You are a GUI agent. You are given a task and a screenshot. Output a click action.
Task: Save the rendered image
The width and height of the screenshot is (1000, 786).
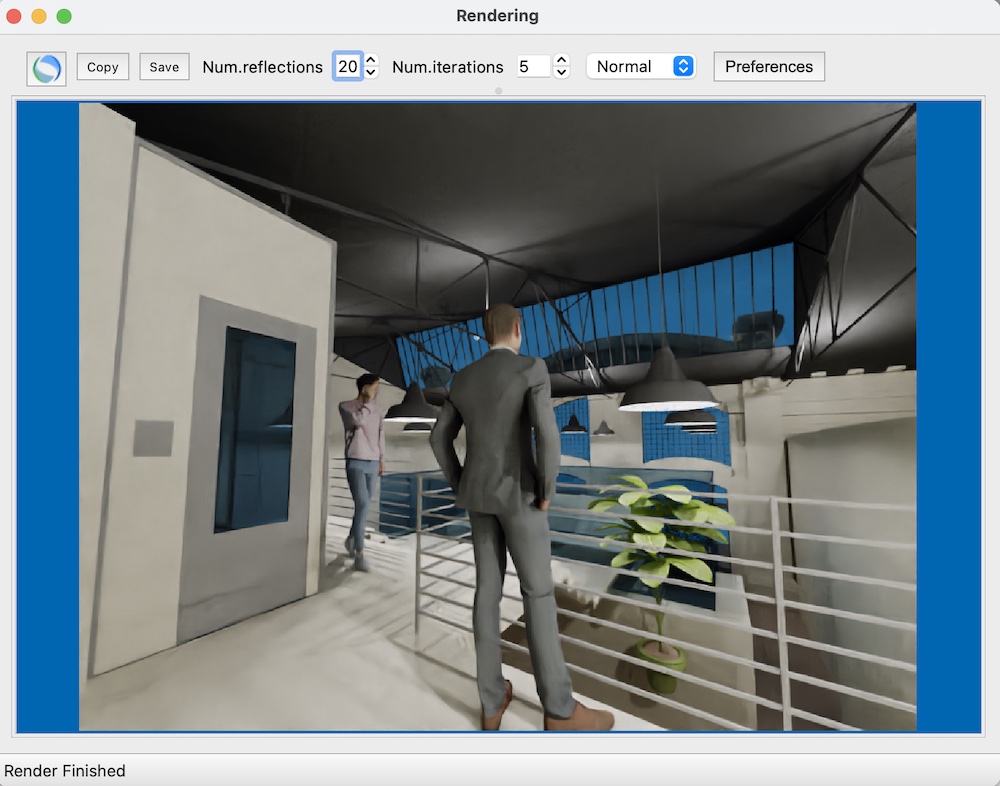[164, 67]
